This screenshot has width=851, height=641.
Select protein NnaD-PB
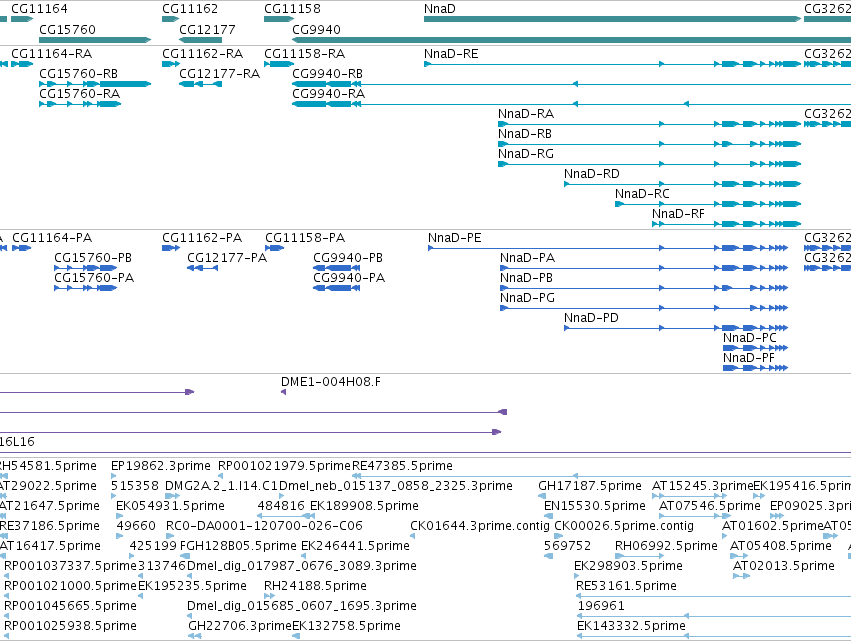click(526, 278)
